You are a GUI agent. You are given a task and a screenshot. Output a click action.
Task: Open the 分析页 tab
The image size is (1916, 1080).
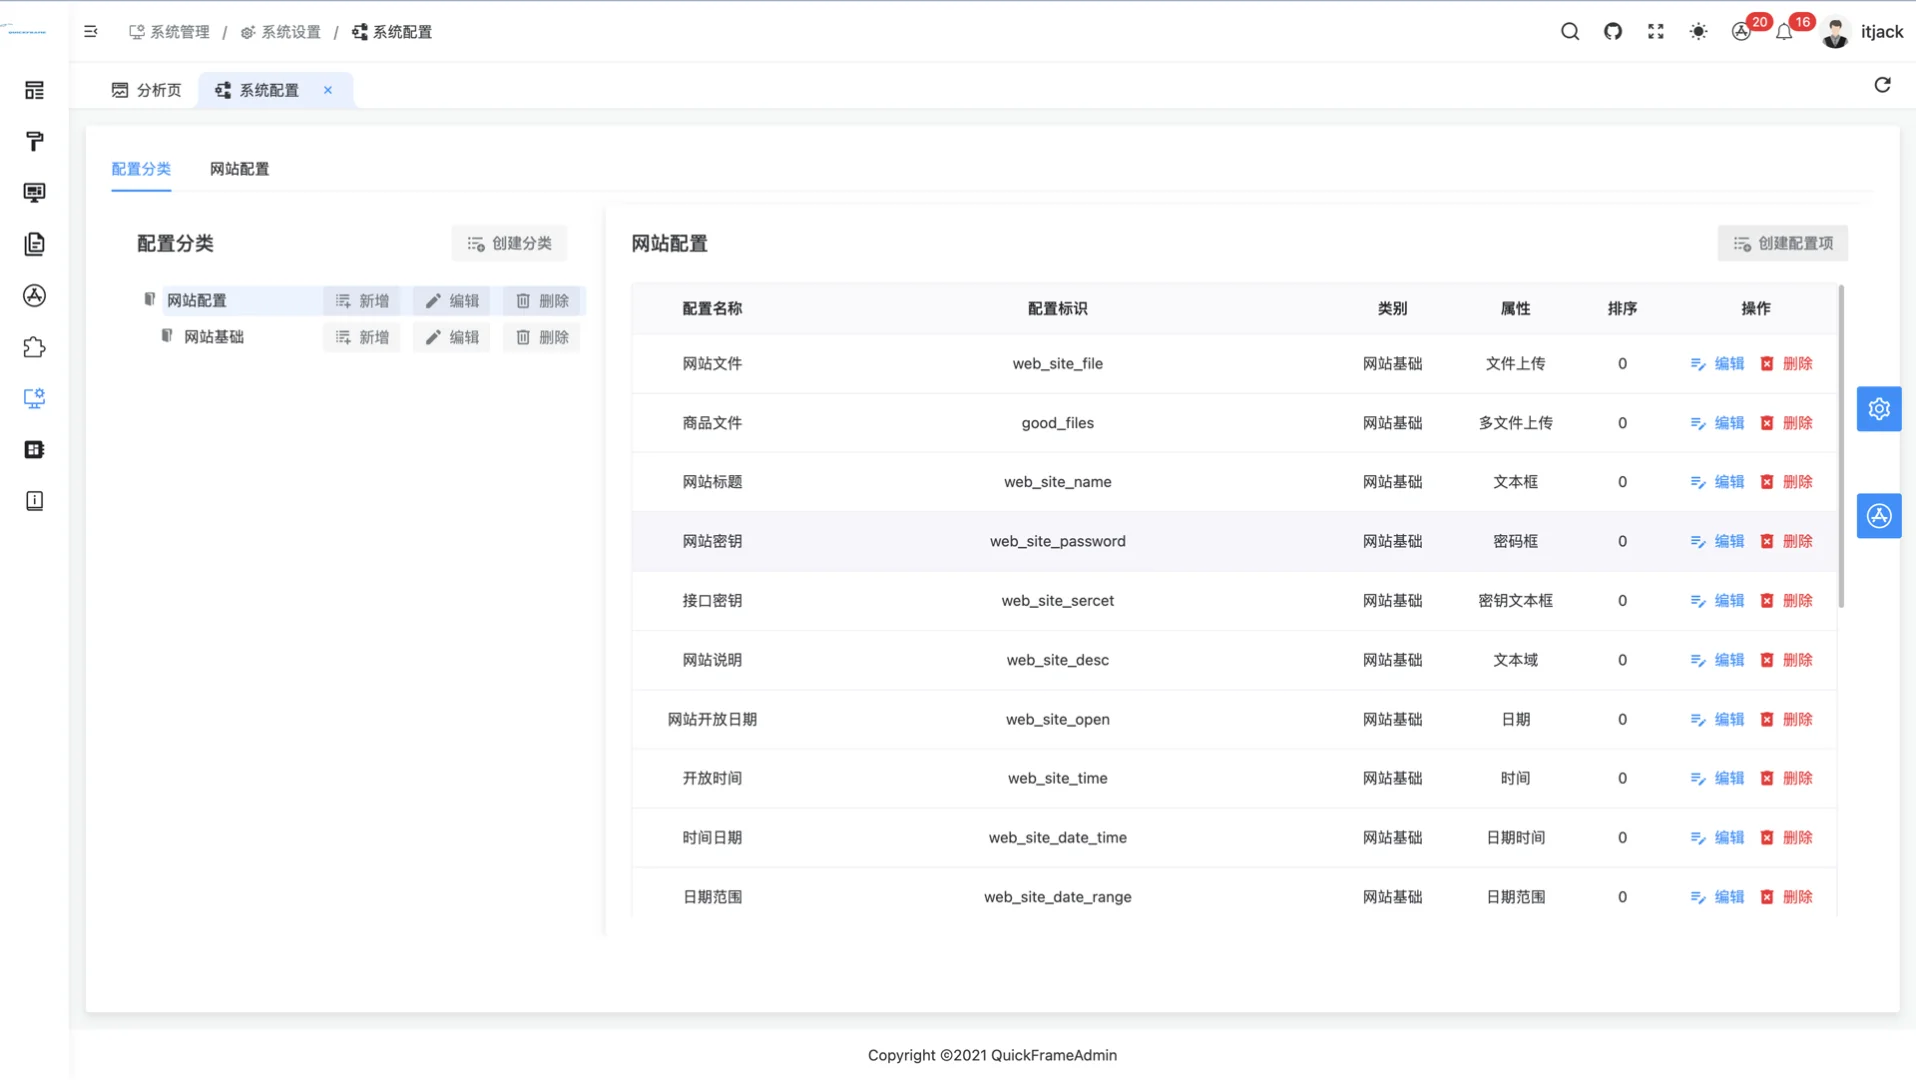click(146, 90)
